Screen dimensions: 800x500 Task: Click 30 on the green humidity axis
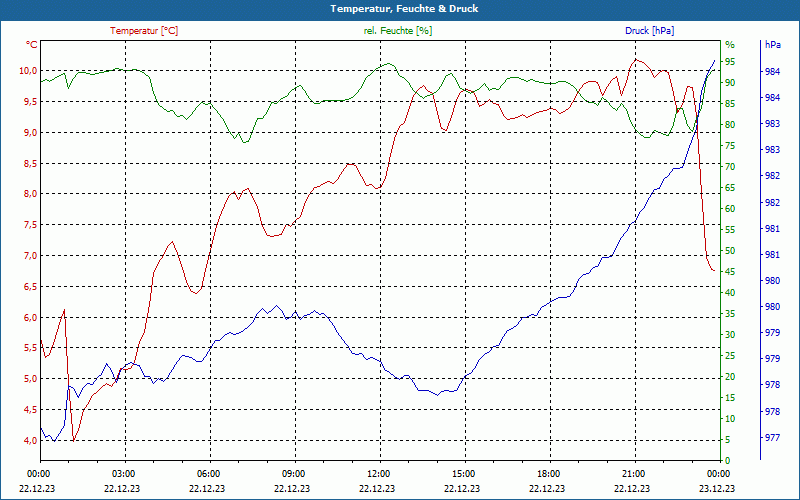coord(730,335)
